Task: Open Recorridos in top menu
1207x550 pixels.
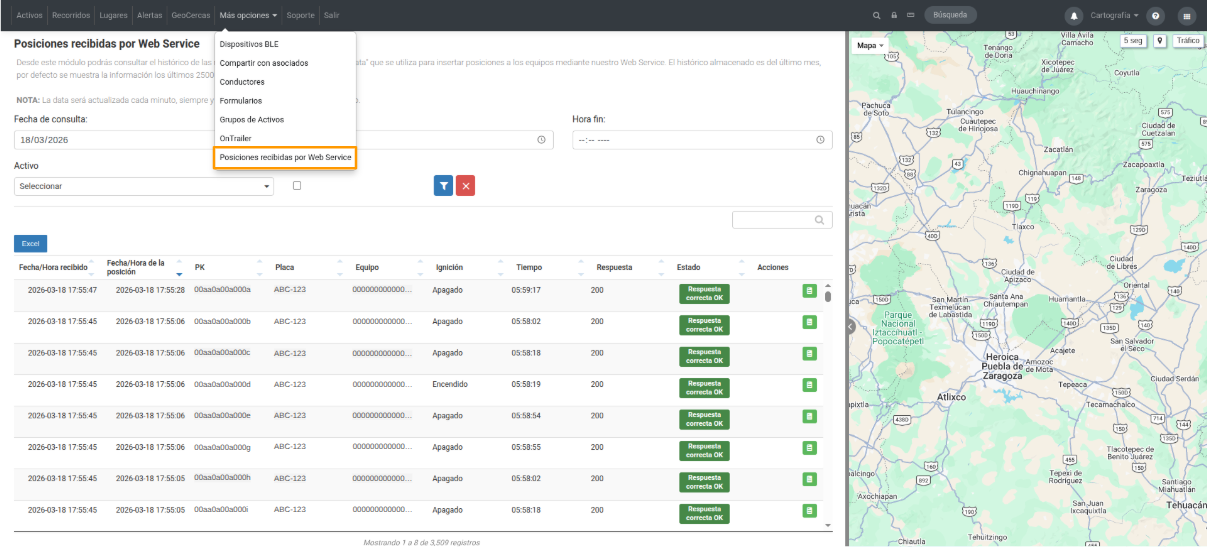Action: (x=71, y=16)
